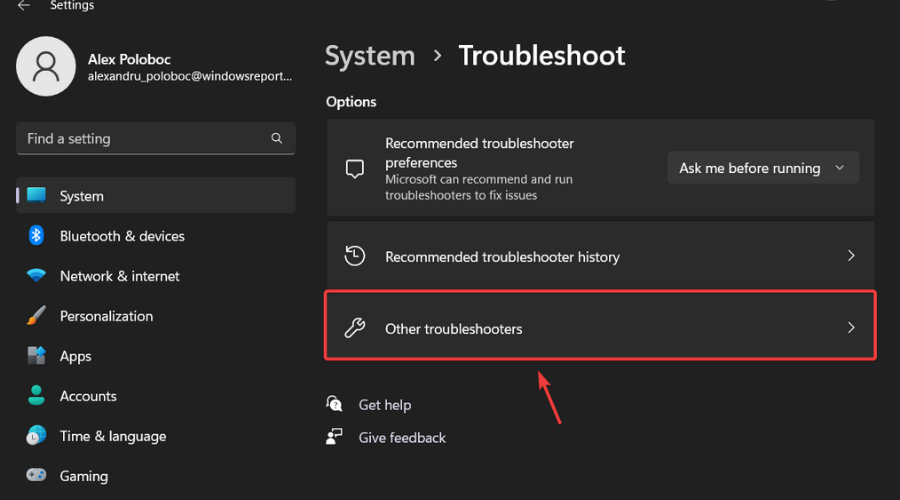Click the Personalization paintbrush icon
This screenshot has width=900, height=500.
[x=37, y=316]
